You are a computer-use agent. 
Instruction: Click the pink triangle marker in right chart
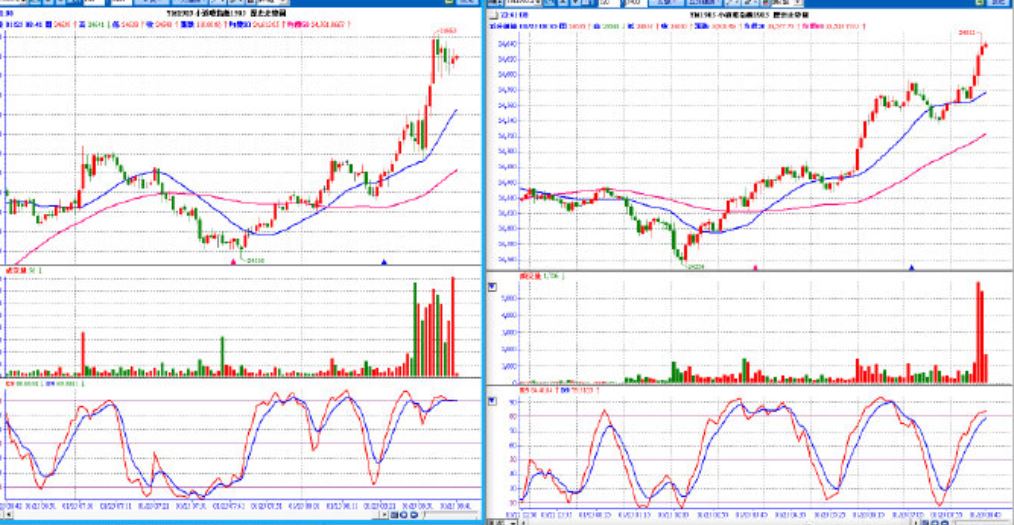click(x=755, y=268)
